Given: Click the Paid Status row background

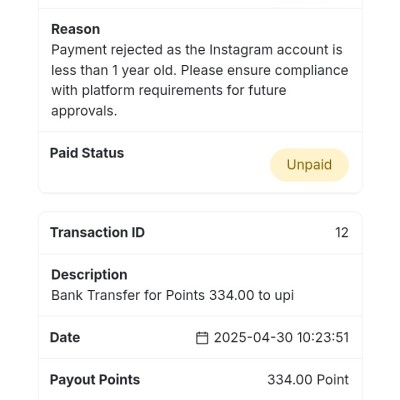Looking at the screenshot, I should [200, 162].
